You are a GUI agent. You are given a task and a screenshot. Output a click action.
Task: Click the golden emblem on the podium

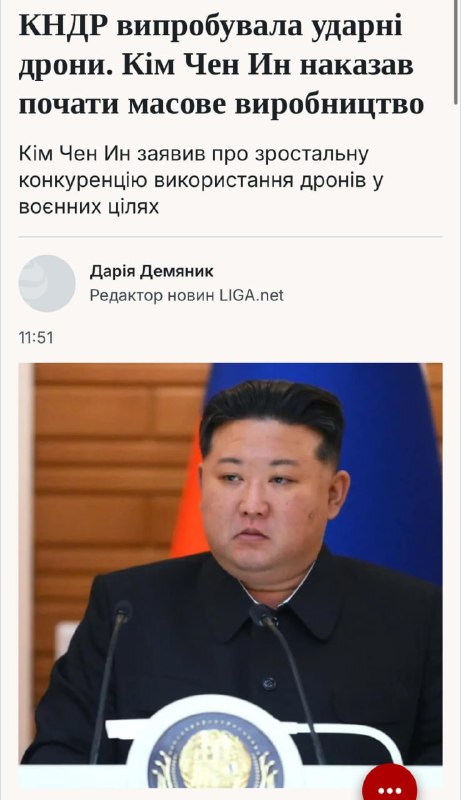click(215, 755)
